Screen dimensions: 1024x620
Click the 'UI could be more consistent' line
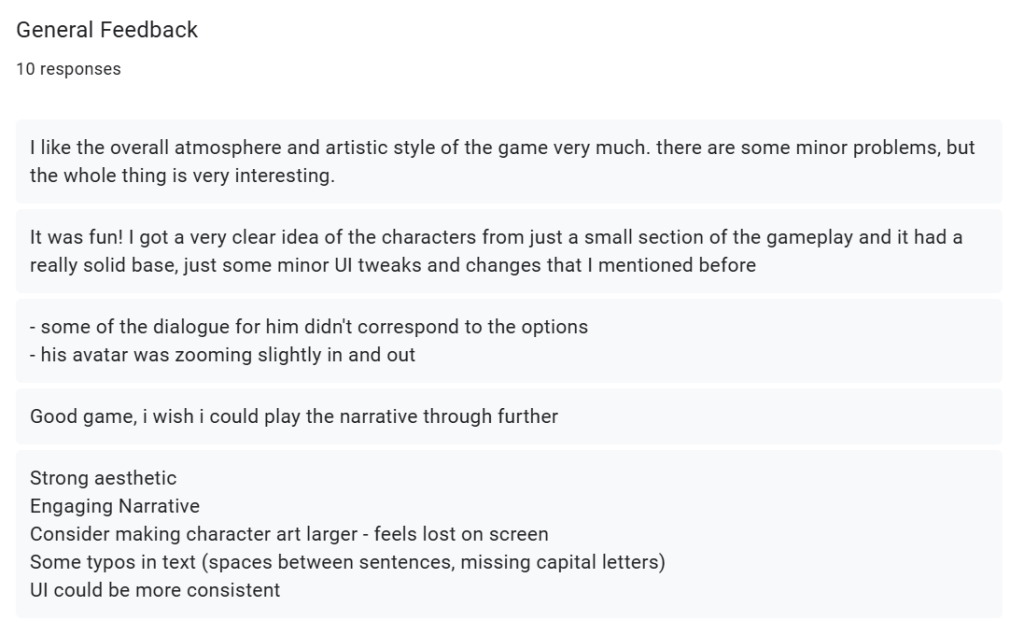point(155,591)
